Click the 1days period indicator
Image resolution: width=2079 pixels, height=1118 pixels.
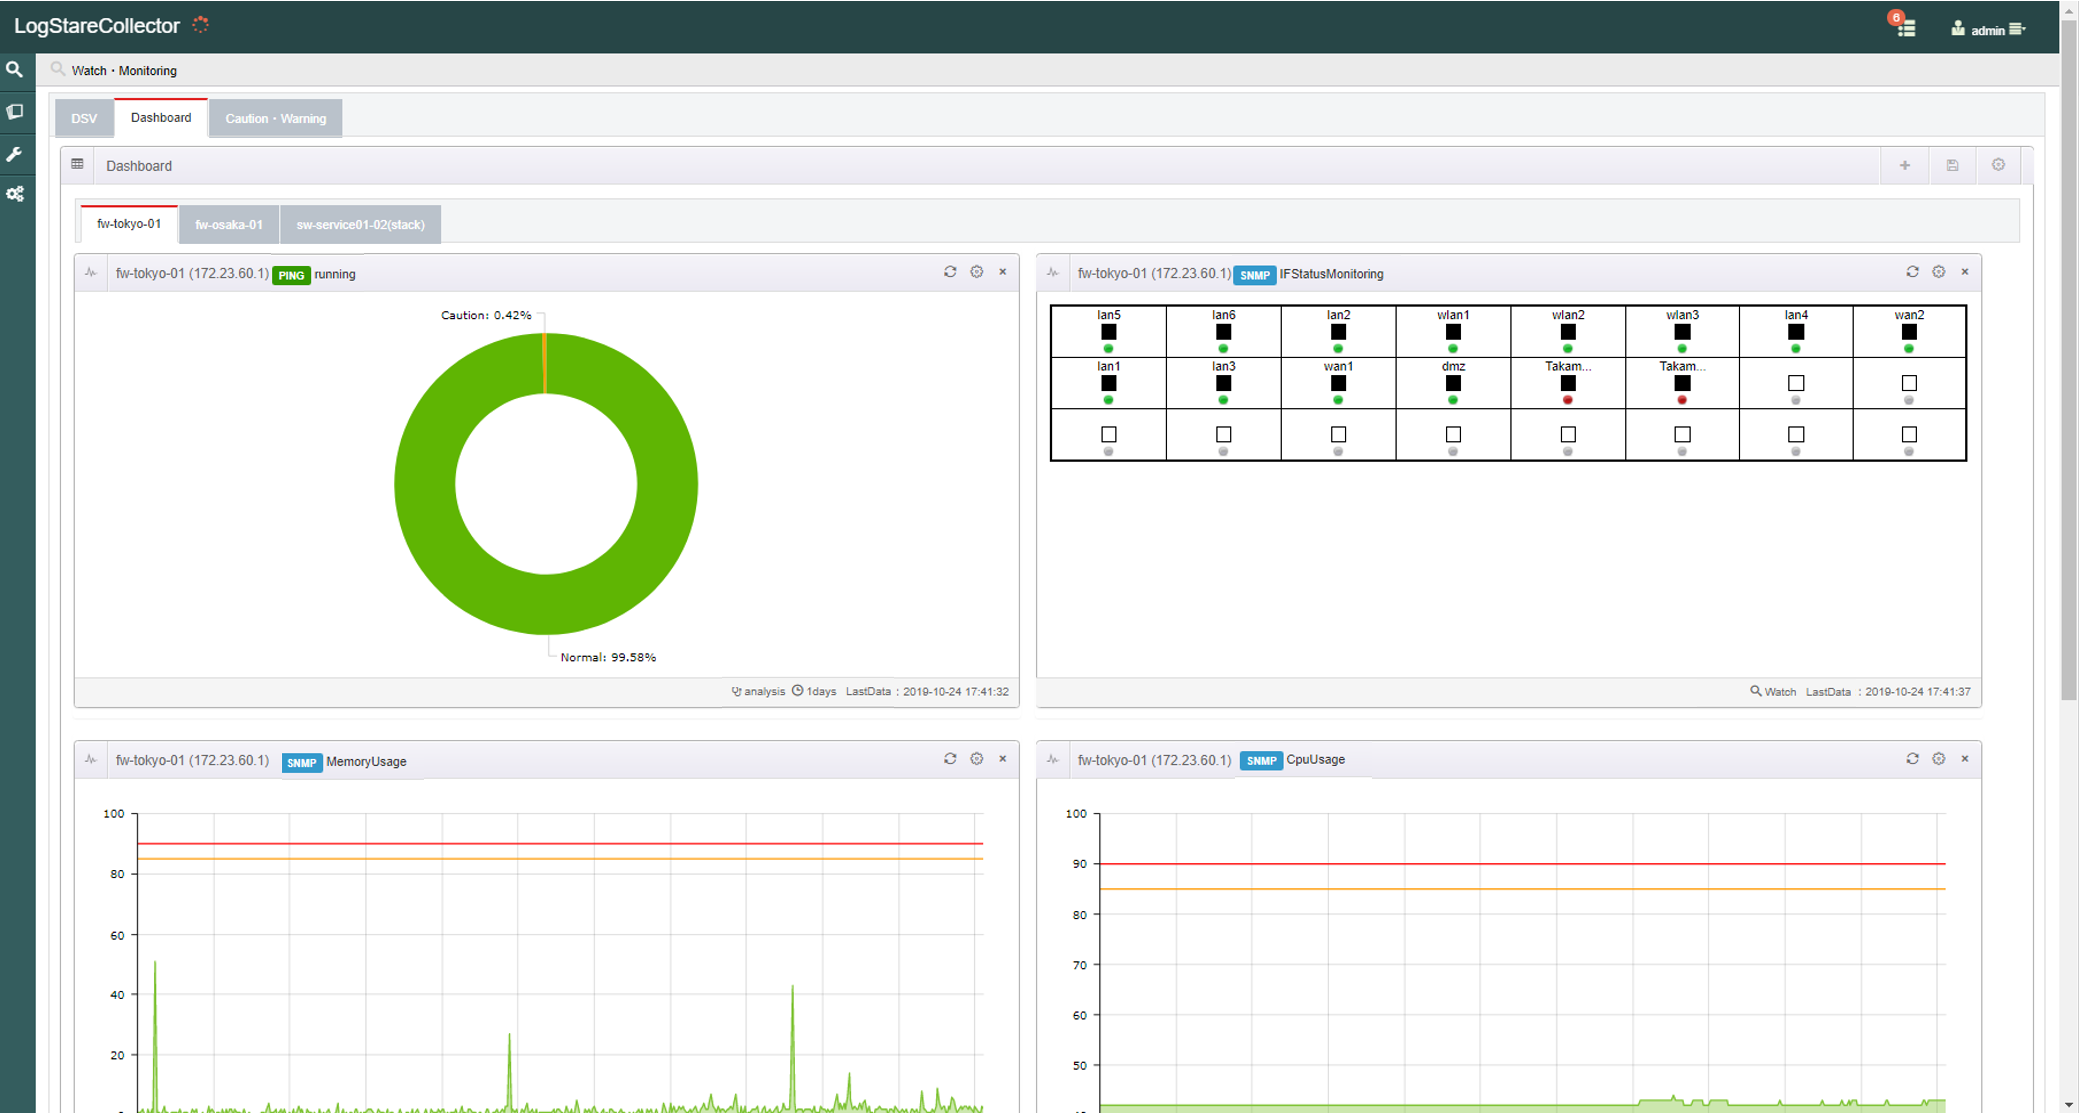coord(814,691)
